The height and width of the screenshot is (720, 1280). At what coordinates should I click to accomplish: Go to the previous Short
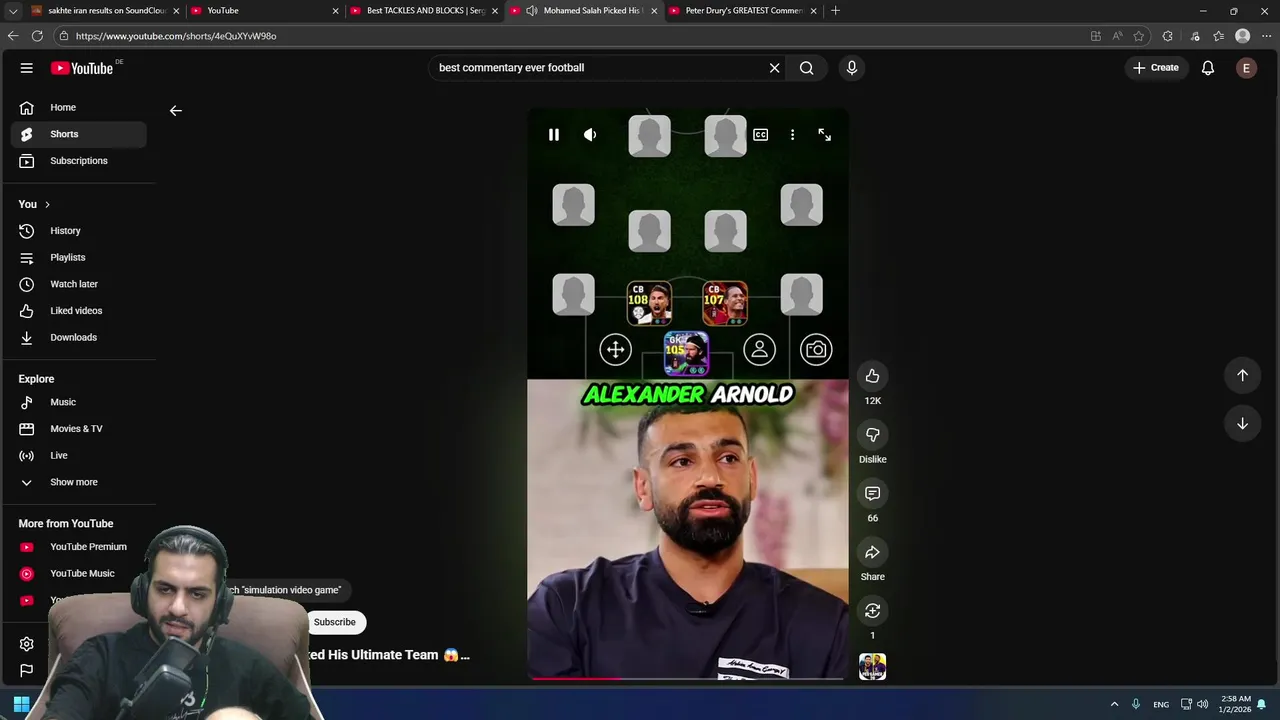(x=1243, y=375)
